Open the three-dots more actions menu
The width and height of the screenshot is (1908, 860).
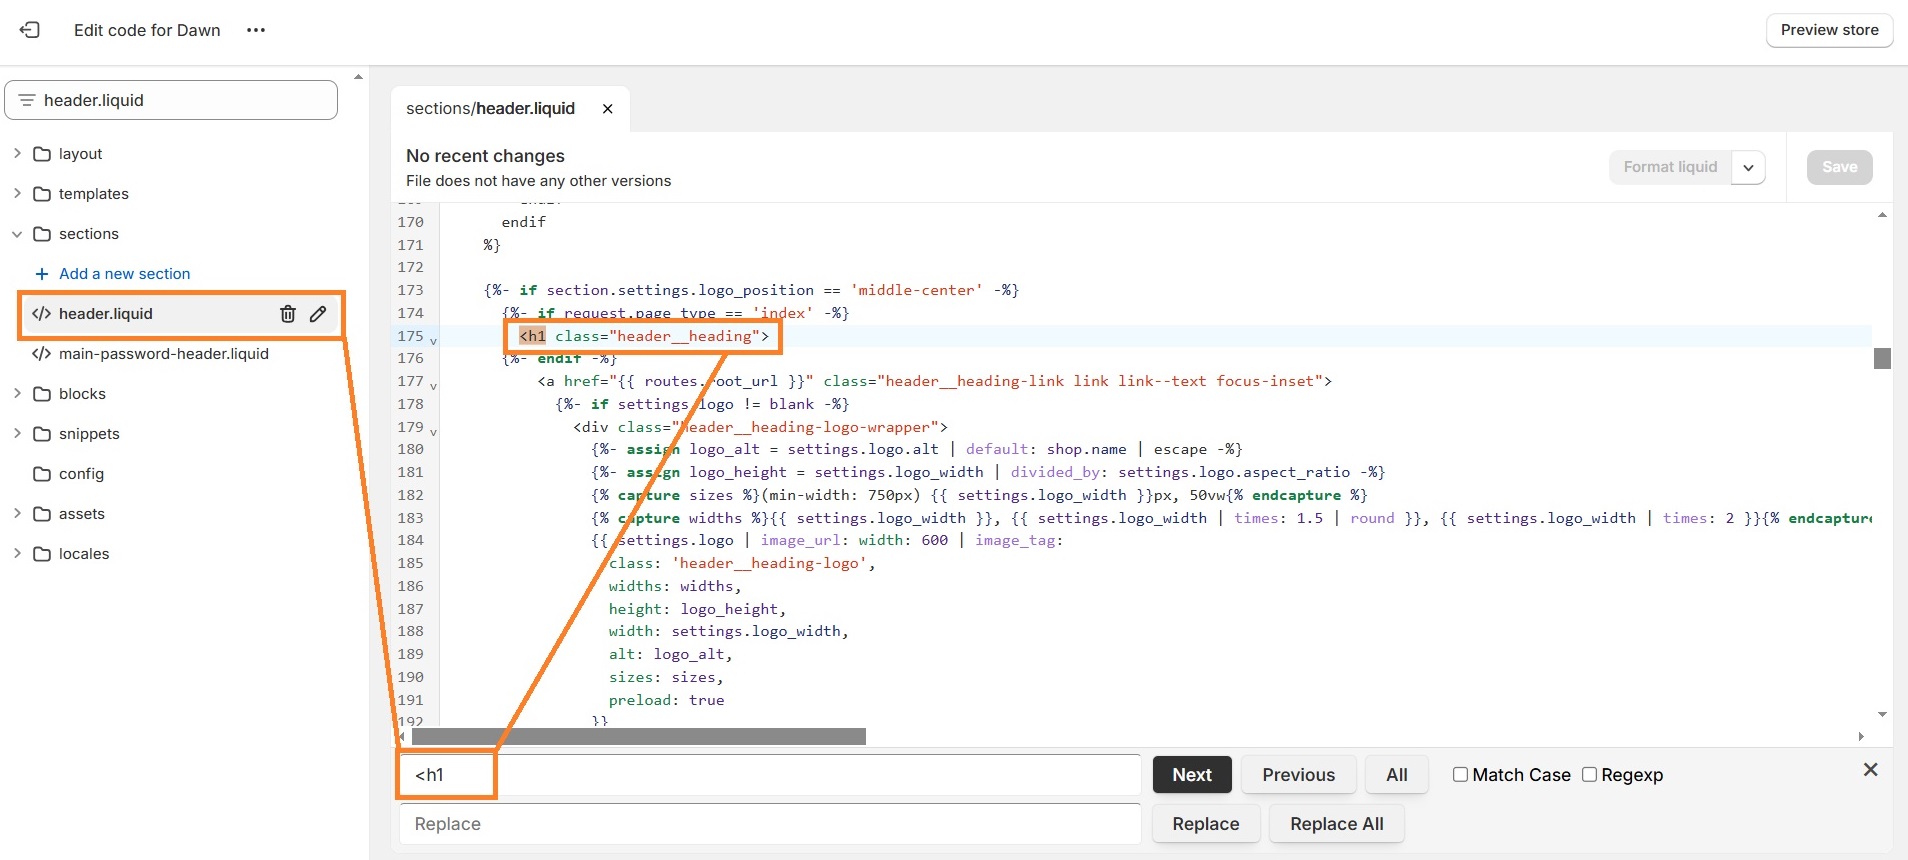(x=256, y=30)
